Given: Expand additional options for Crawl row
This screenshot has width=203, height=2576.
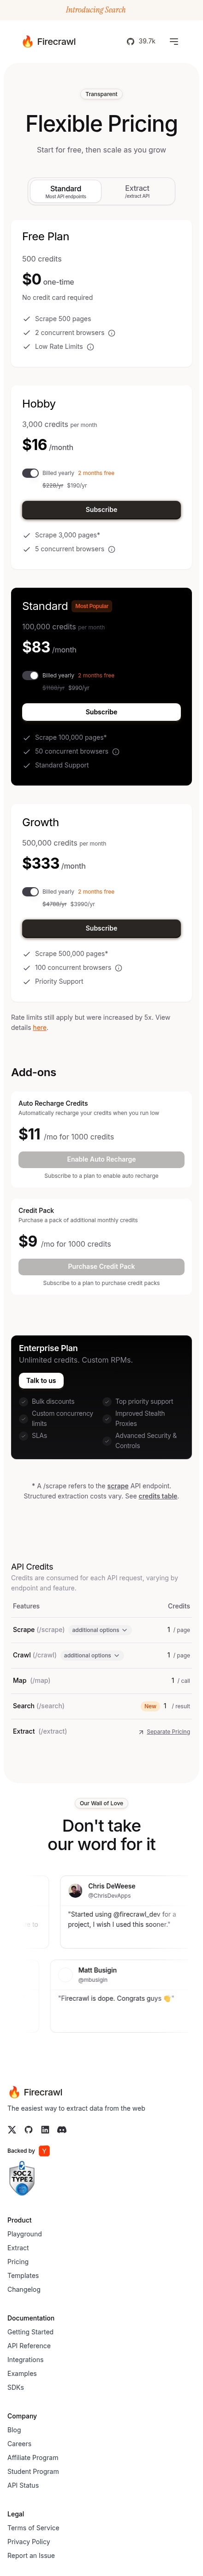Looking at the screenshot, I should (x=92, y=1655).
